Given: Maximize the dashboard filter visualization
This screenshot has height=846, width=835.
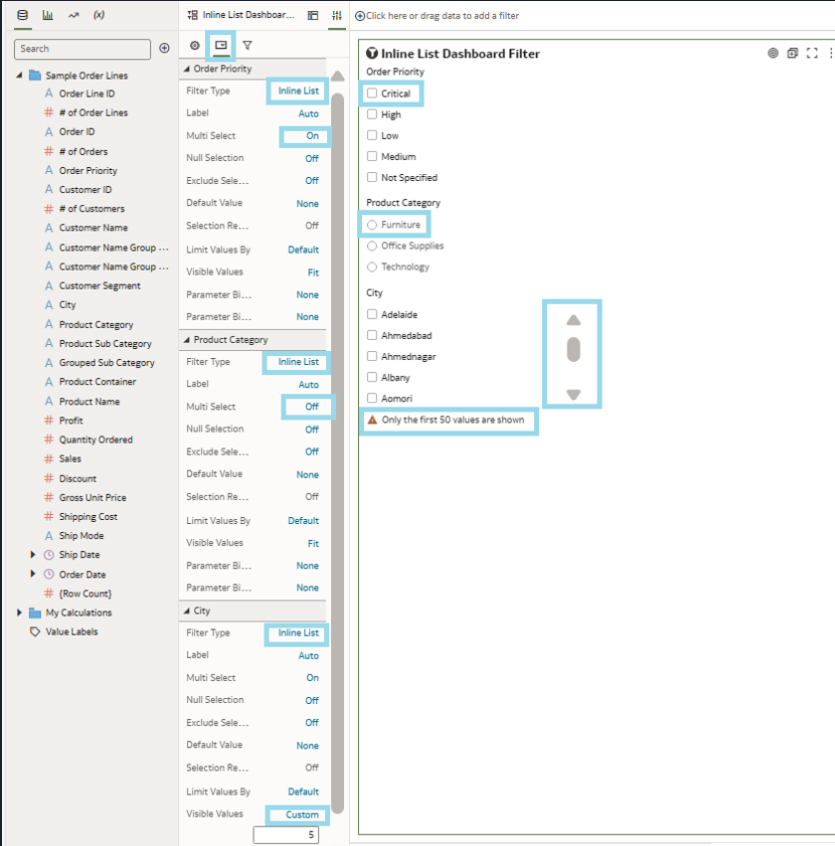Looking at the screenshot, I should point(811,53).
